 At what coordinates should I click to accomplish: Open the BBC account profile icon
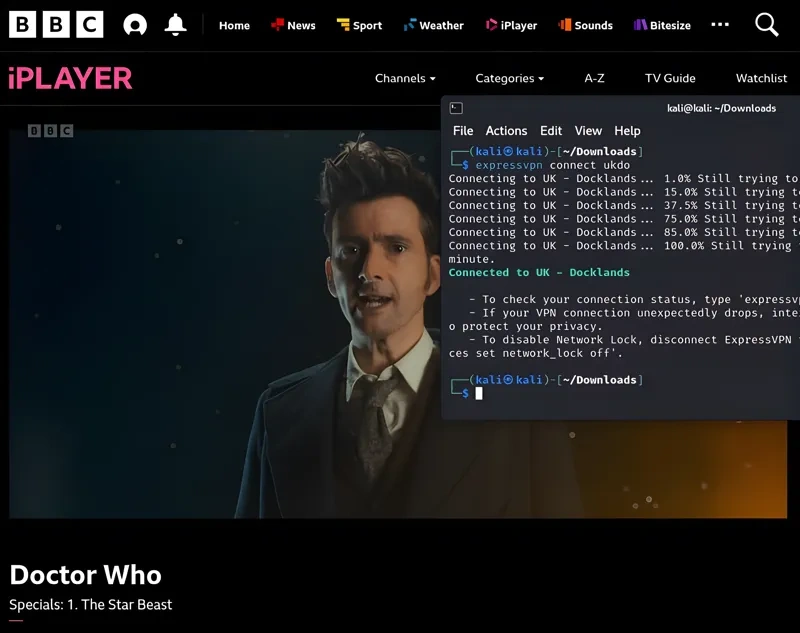click(x=135, y=25)
